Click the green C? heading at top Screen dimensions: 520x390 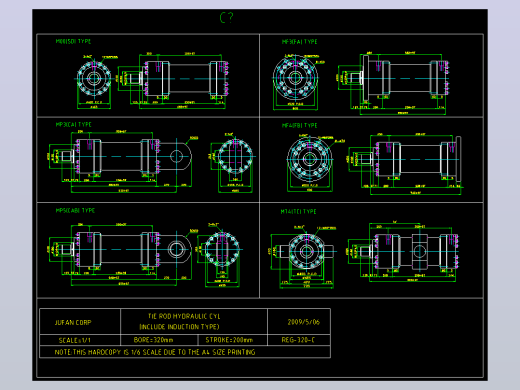(227, 17)
